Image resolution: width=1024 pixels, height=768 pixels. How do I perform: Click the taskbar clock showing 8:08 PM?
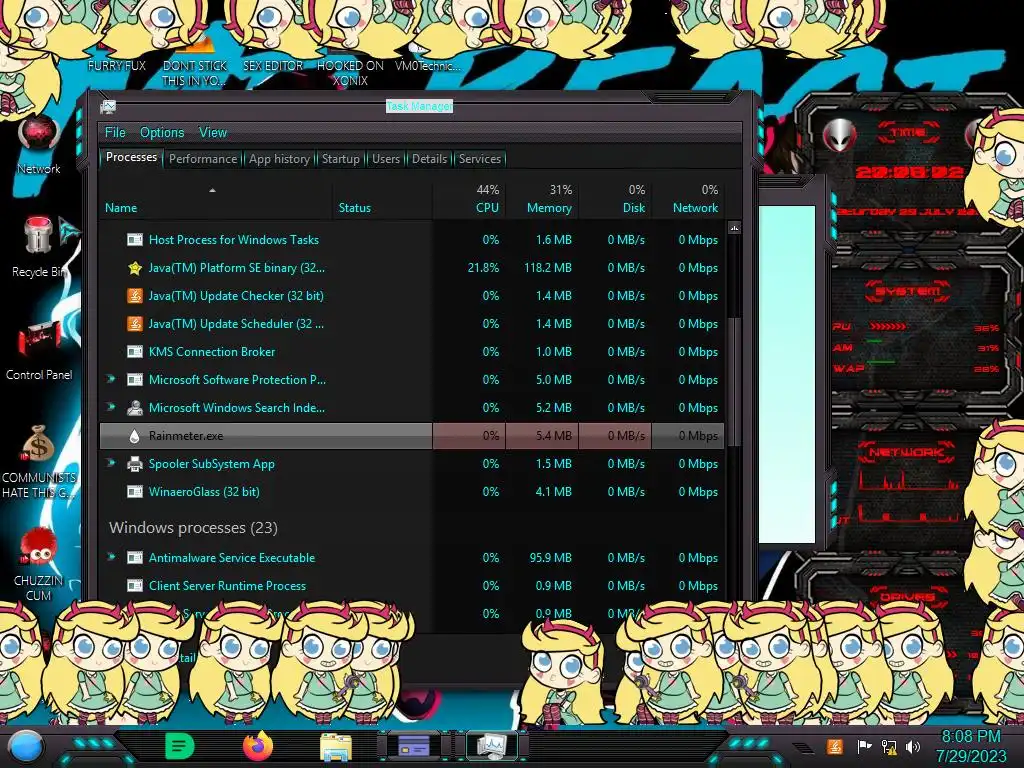[x=970, y=746]
